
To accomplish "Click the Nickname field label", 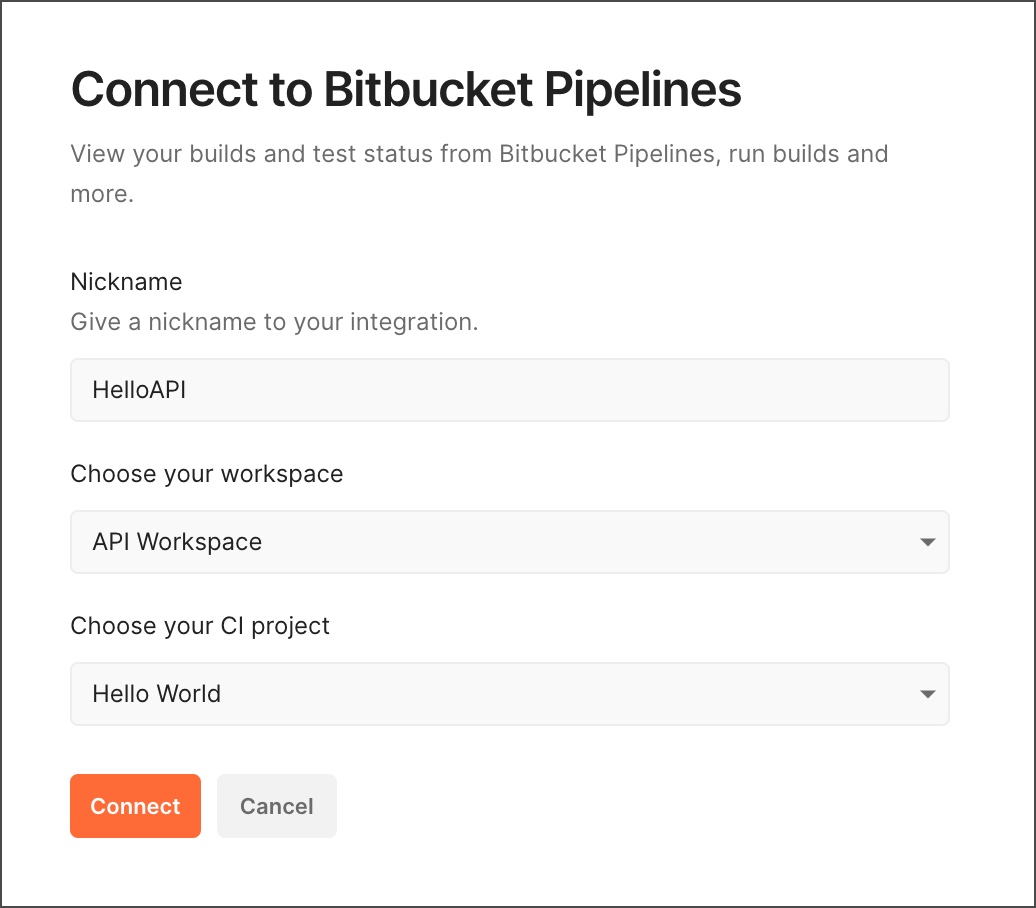I will coord(126,282).
